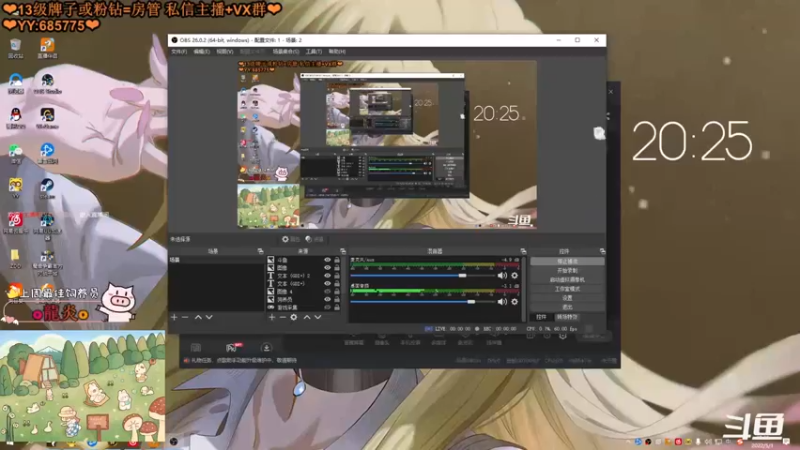Open the Recycle Bin desktop icon
Screen dimensions: 800x450
pos(15,48)
